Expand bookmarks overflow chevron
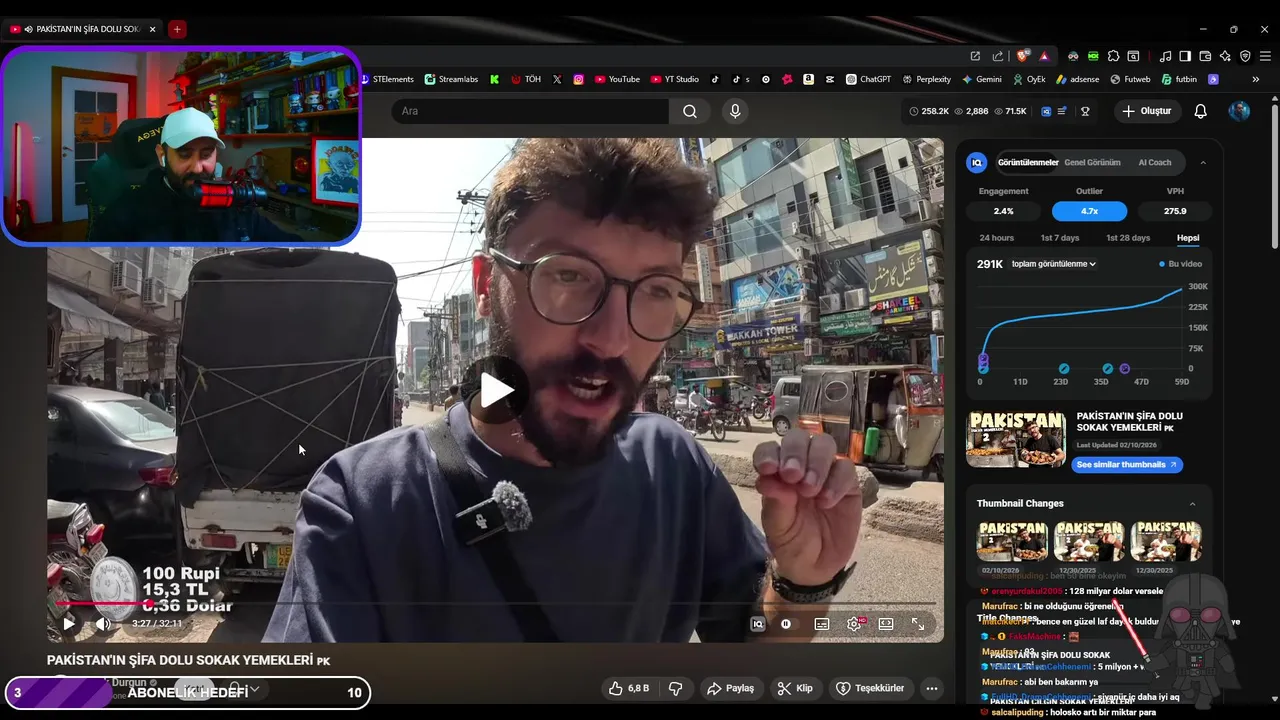The height and width of the screenshot is (720, 1280). (1256, 79)
